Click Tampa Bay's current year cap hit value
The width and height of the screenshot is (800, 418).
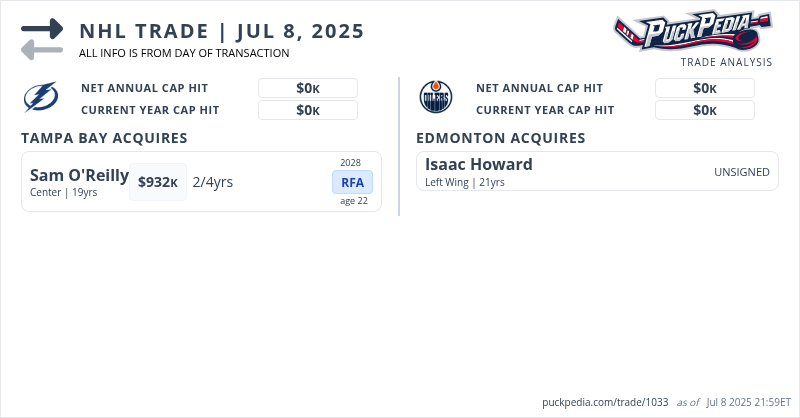pos(308,110)
